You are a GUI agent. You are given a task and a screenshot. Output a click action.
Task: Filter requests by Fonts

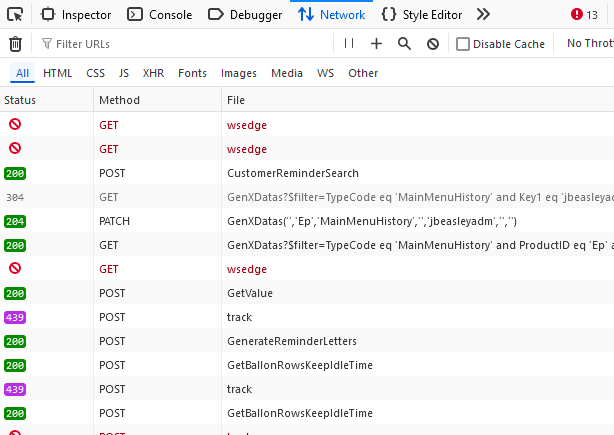[192, 73]
